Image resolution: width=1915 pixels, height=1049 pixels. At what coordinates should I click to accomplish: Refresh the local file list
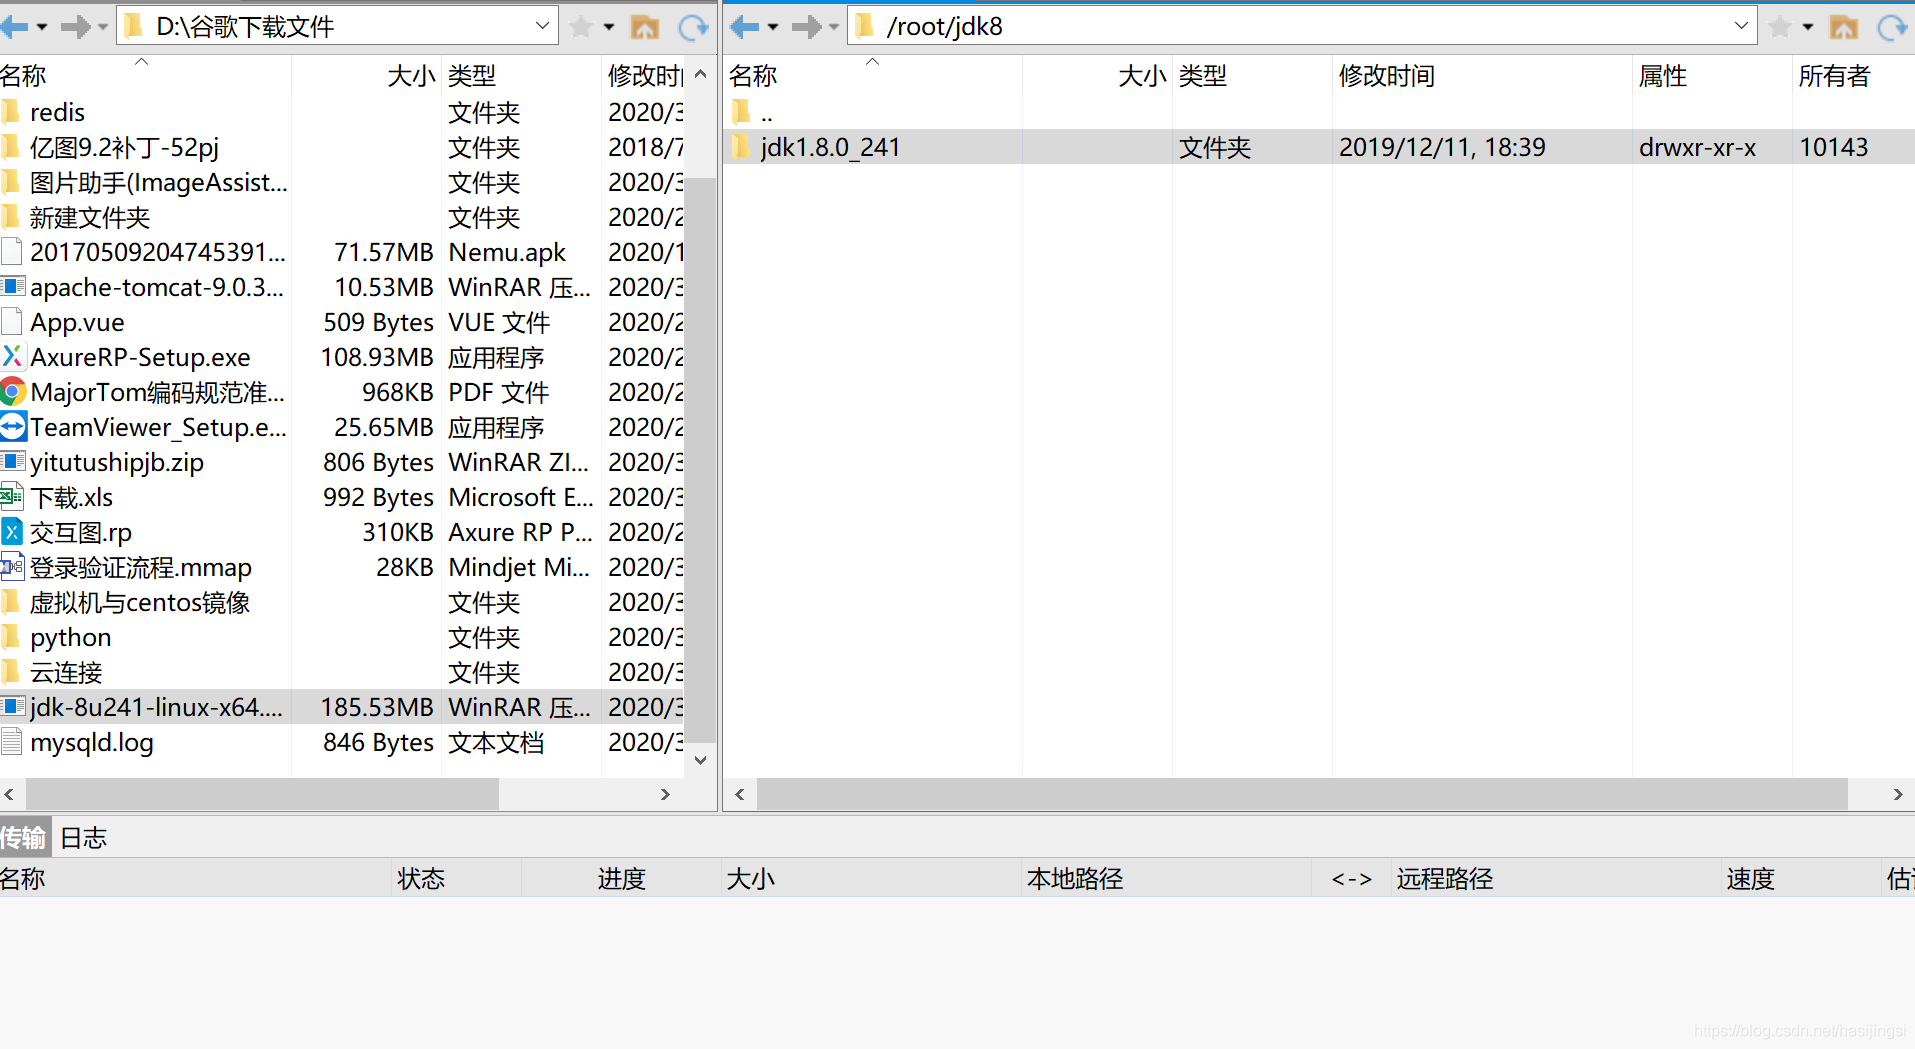pos(693,27)
